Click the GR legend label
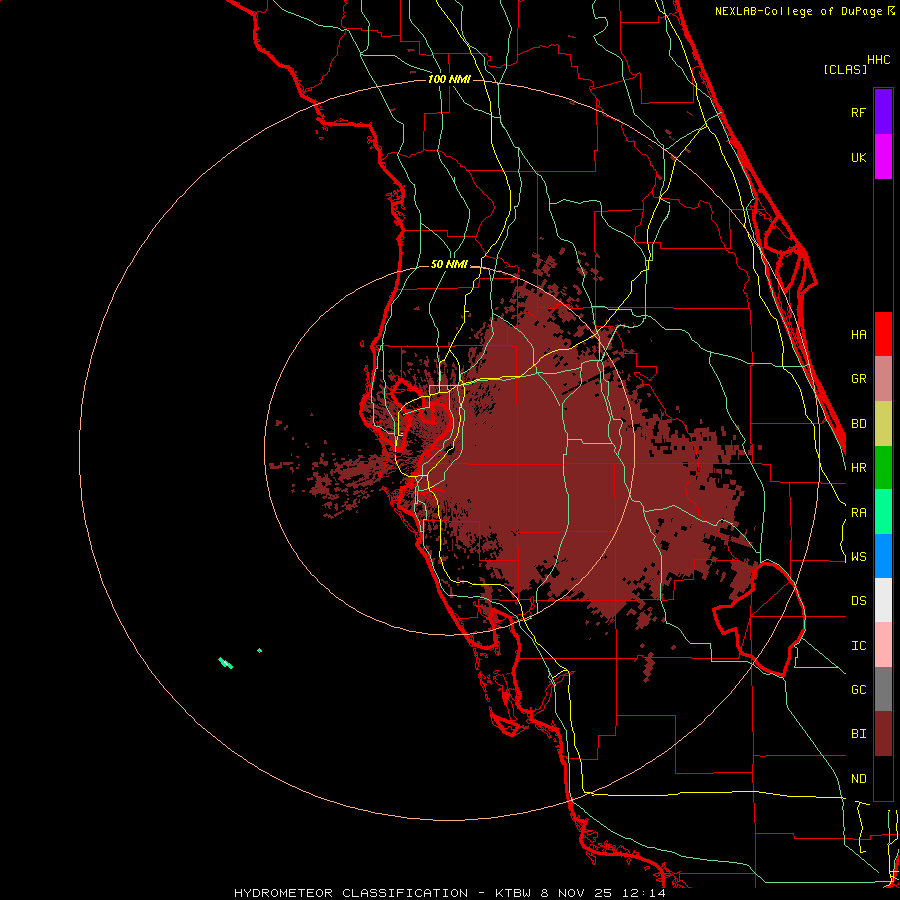This screenshot has width=900, height=900. (859, 379)
